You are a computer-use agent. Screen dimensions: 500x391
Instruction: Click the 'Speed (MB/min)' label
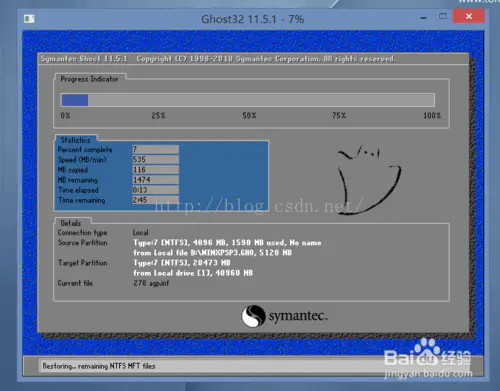(x=82, y=160)
